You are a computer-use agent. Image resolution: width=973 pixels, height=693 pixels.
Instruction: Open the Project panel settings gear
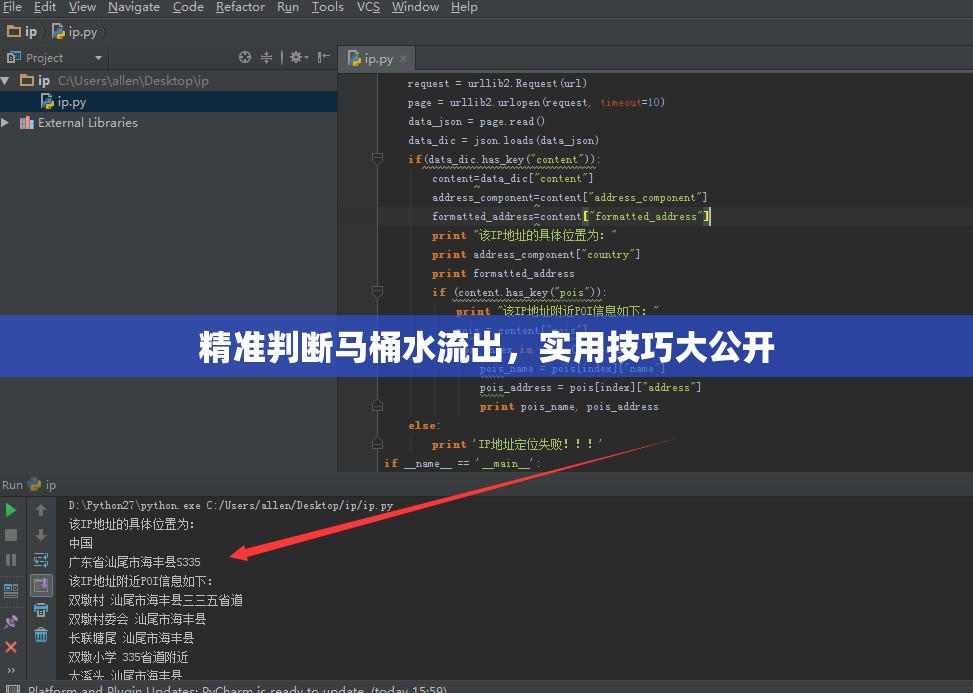(x=298, y=58)
